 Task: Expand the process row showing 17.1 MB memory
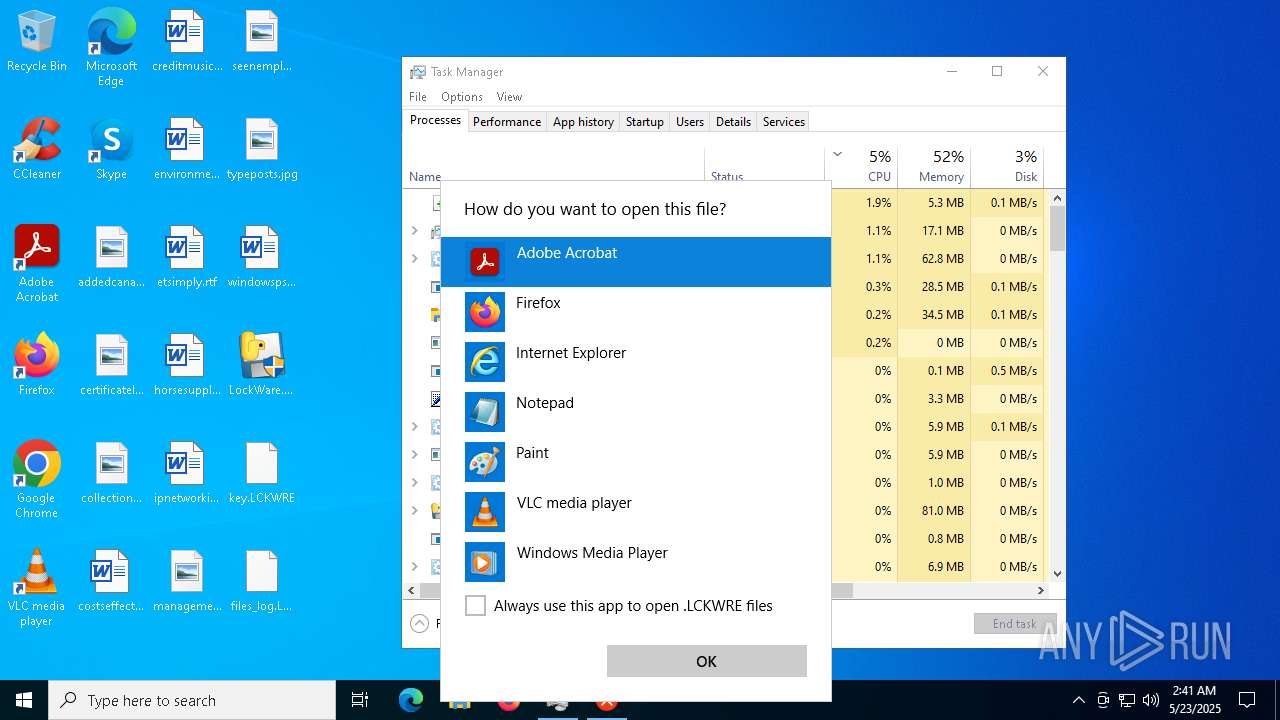point(415,230)
